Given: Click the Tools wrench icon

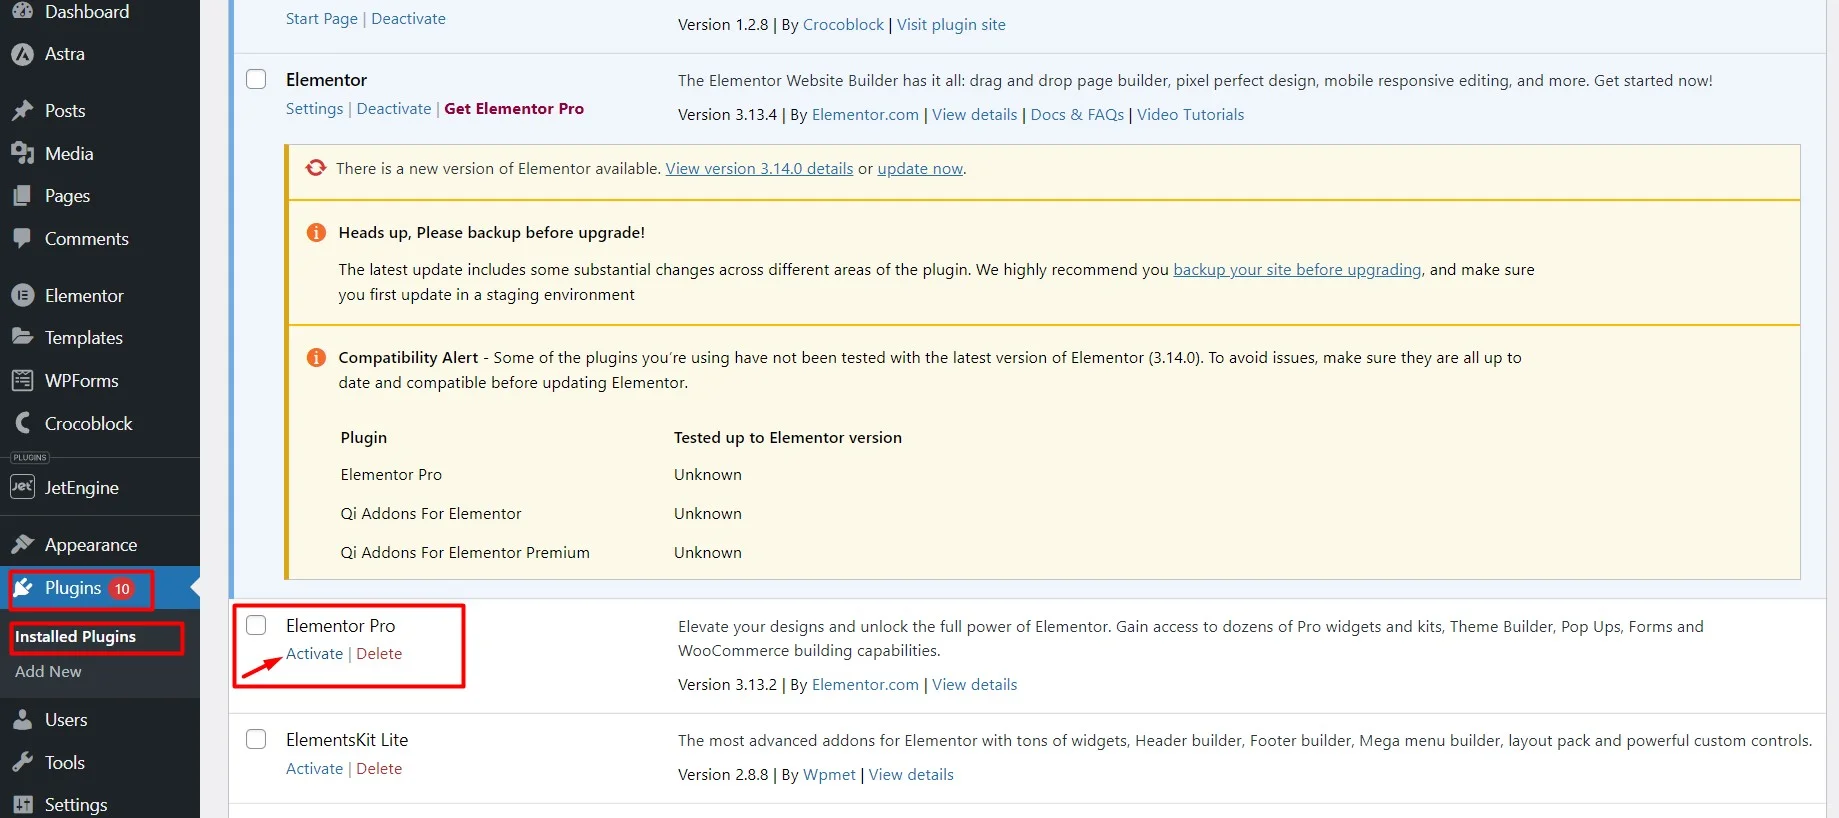Looking at the screenshot, I should pos(22,762).
